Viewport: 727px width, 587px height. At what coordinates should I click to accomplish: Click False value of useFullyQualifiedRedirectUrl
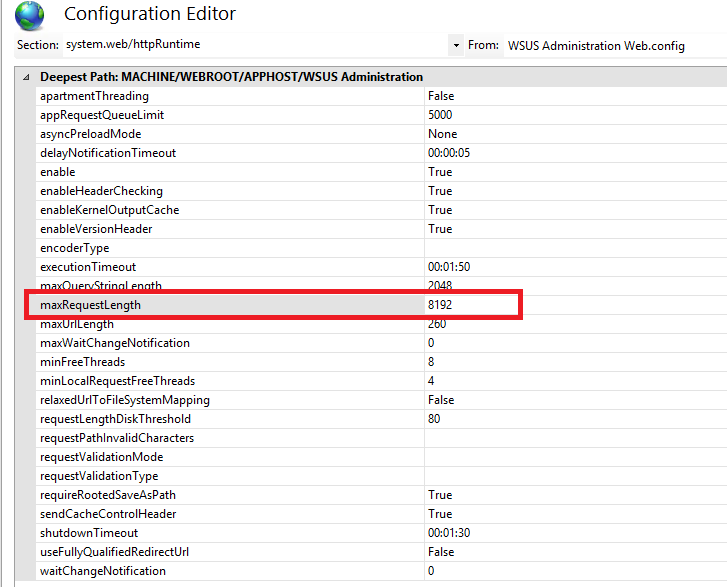(441, 552)
